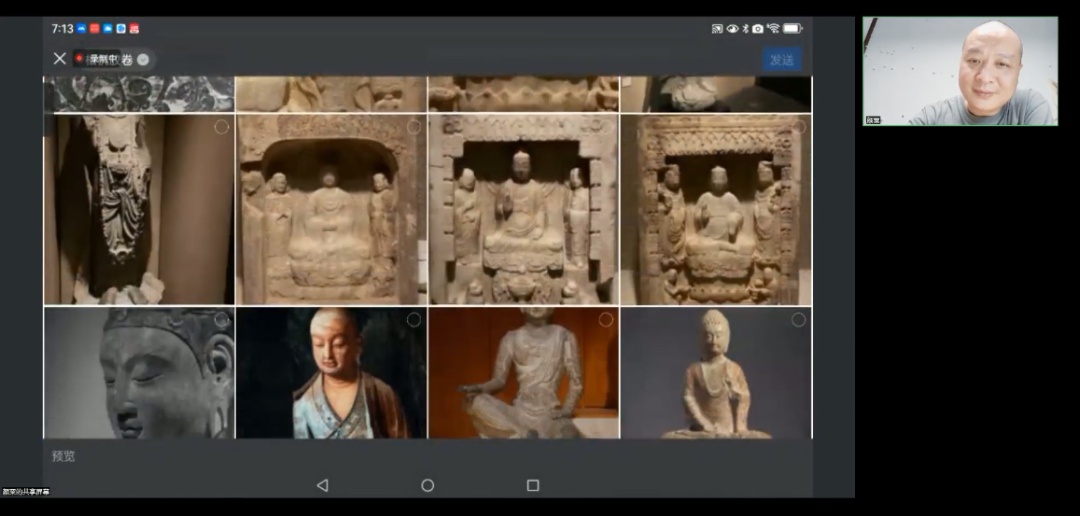Click the eye comfort icon in status bar

click(732, 29)
